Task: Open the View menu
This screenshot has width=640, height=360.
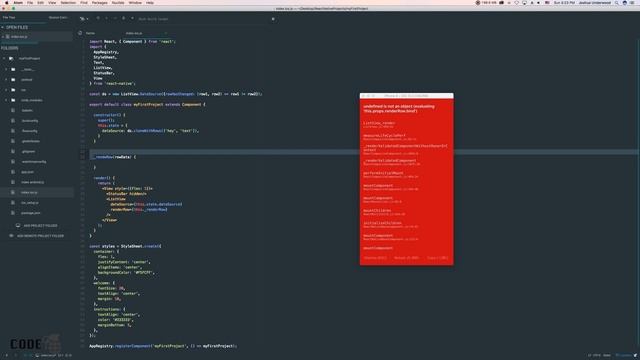Action: (52, 2)
